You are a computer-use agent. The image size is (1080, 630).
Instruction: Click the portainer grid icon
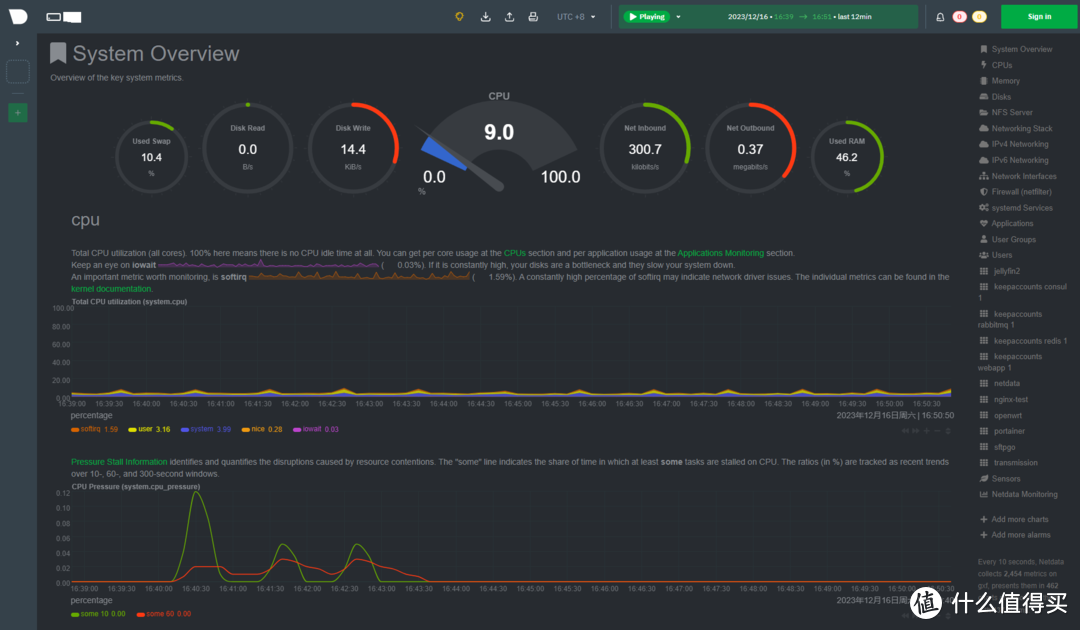[x=984, y=431]
